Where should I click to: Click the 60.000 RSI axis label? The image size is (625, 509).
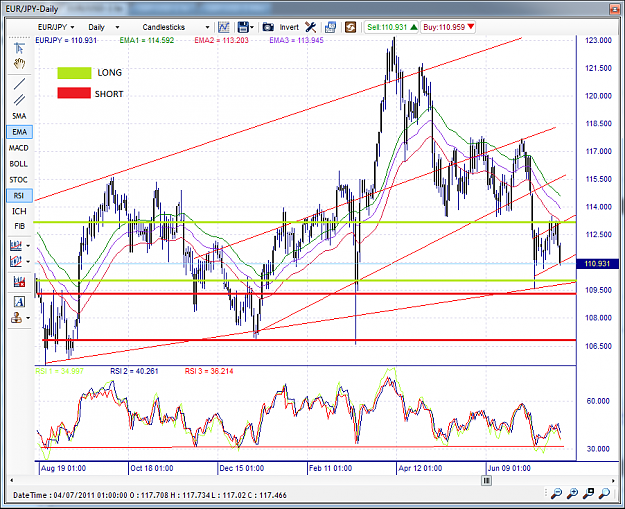click(x=598, y=401)
